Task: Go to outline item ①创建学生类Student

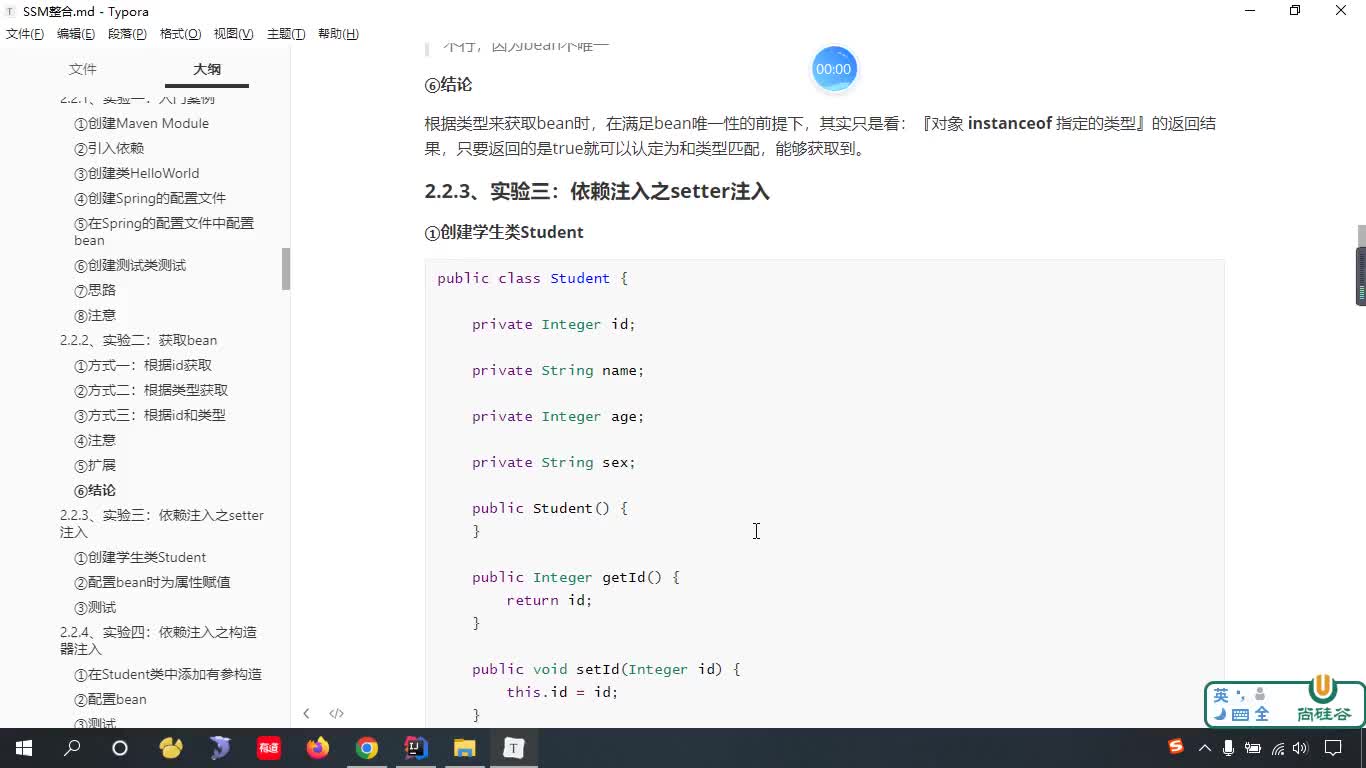Action: coord(140,558)
